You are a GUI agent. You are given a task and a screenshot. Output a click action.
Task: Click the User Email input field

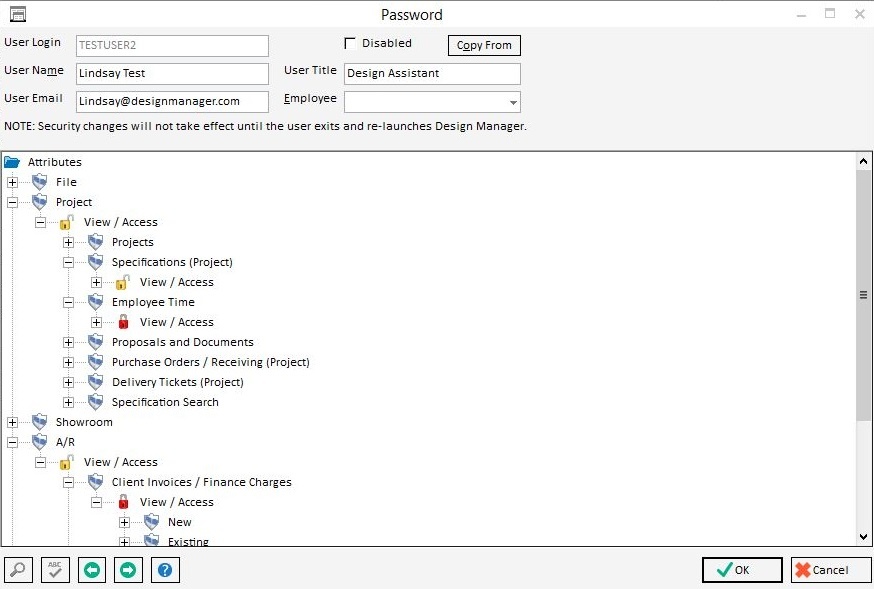coord(170,101)
